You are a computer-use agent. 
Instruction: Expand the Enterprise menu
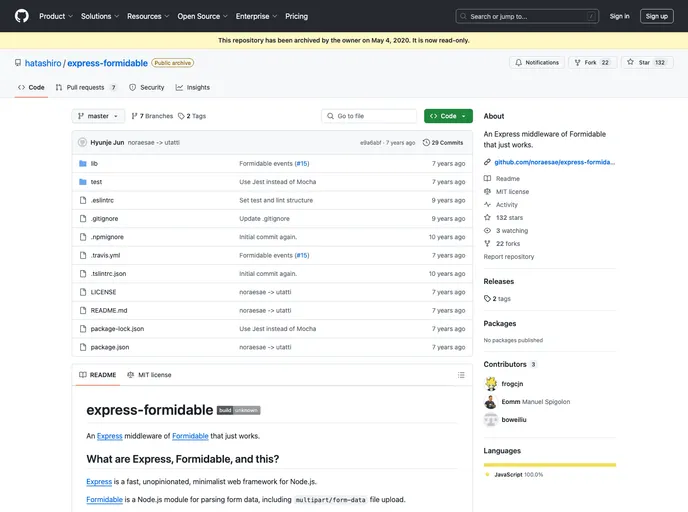pyautogui.click(x=256, y=16)
